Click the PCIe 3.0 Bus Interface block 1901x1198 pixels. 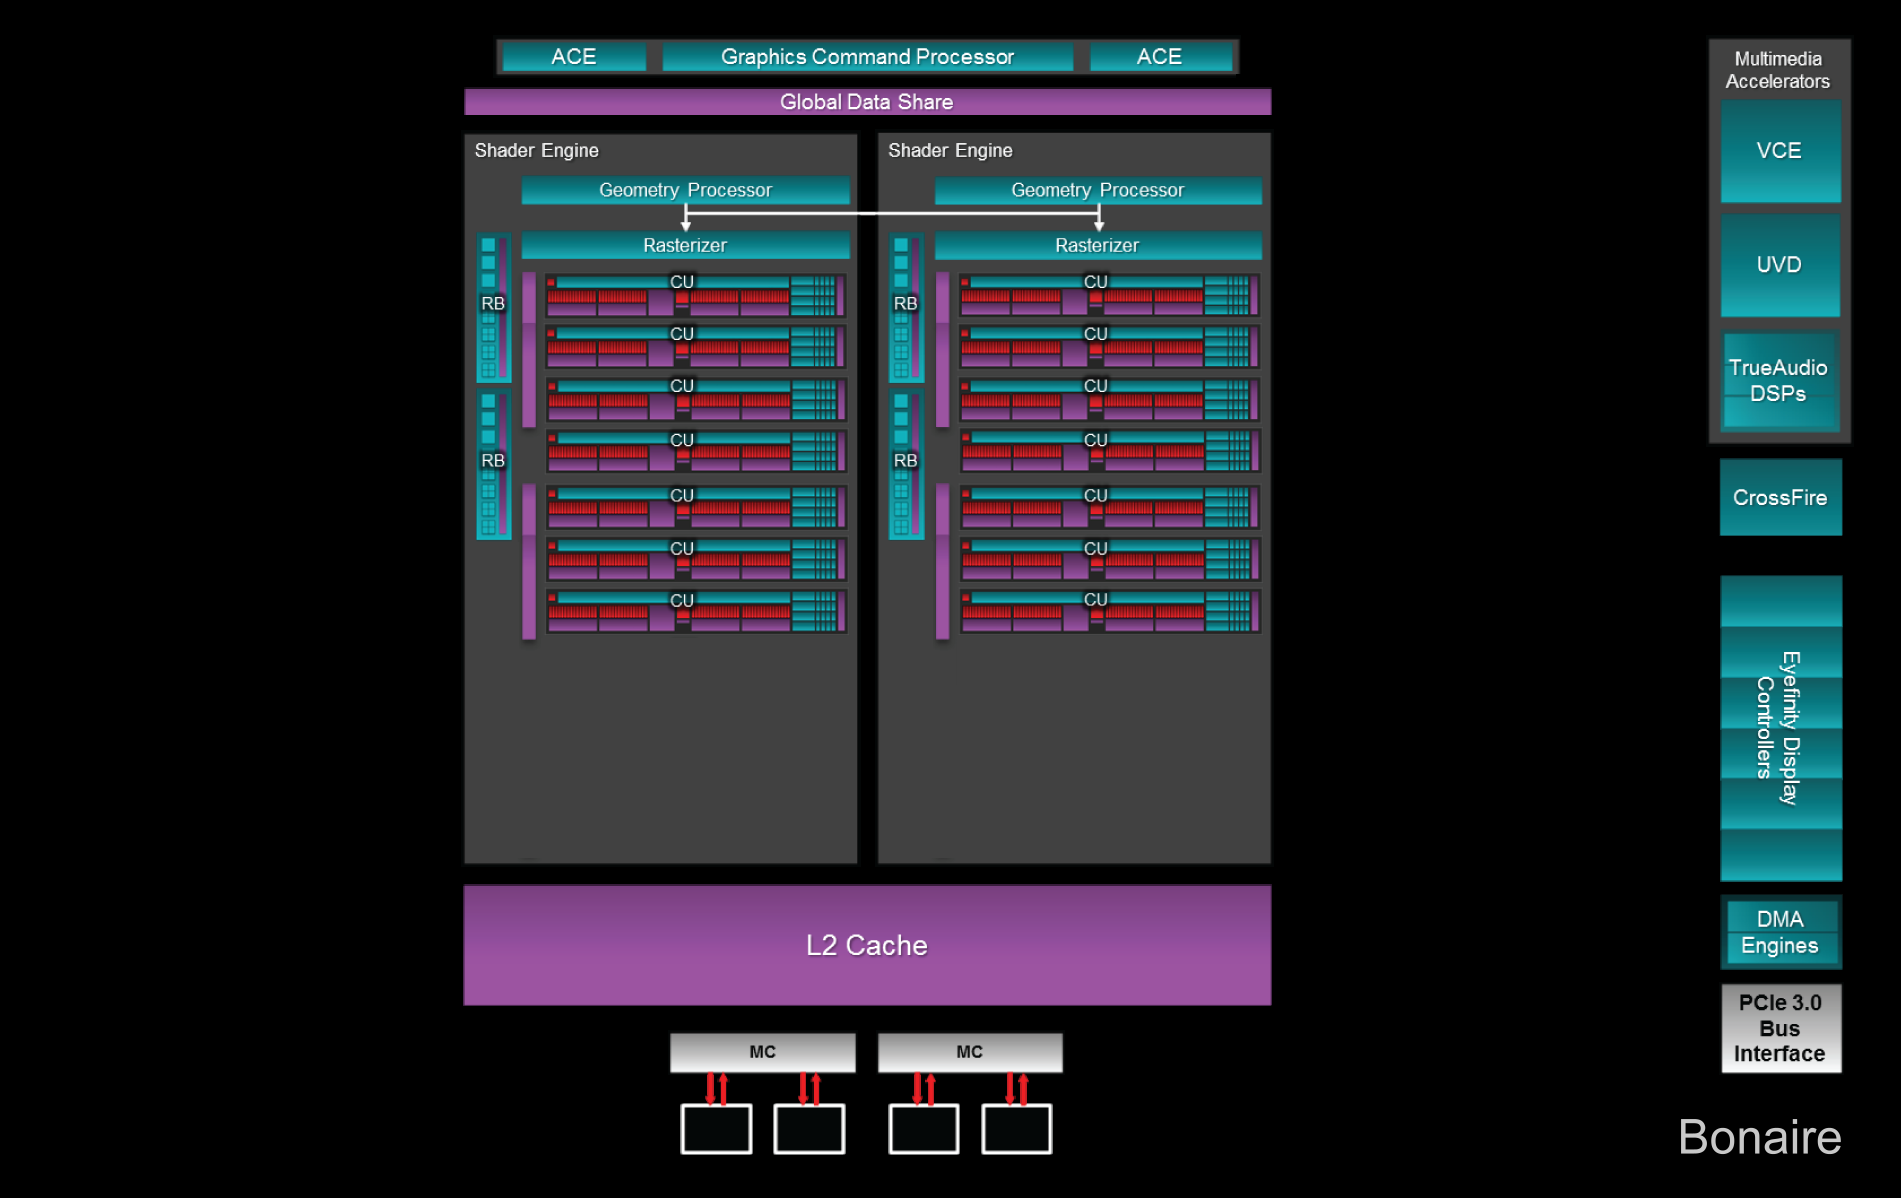click(1780, 1028)
